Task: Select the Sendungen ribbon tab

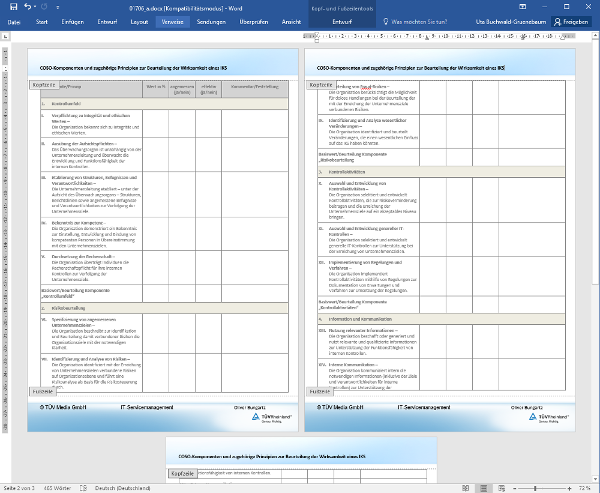Action: (211, 20)
